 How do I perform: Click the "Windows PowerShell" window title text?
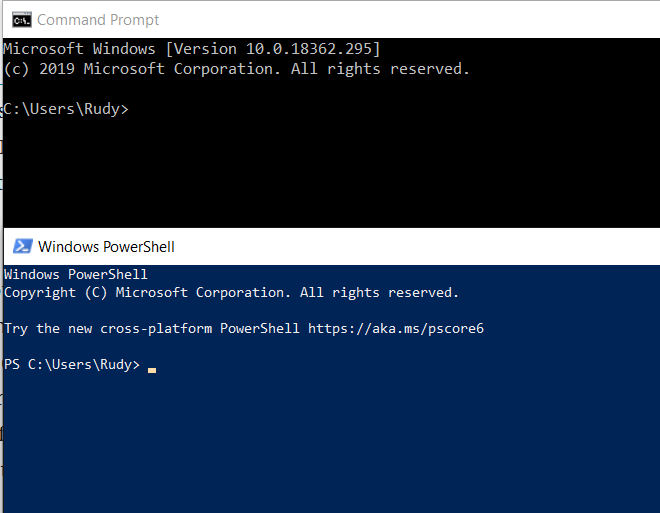(106, 246)
